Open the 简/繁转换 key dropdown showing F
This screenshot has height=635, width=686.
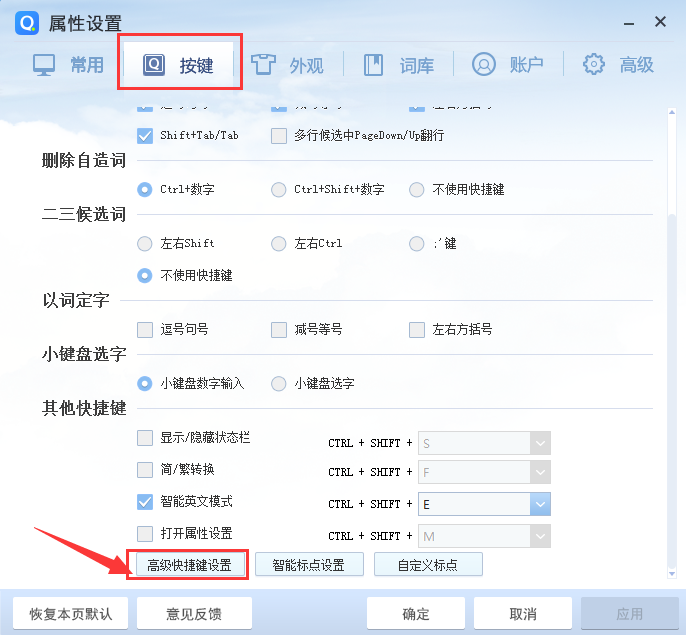coord(540,472)
